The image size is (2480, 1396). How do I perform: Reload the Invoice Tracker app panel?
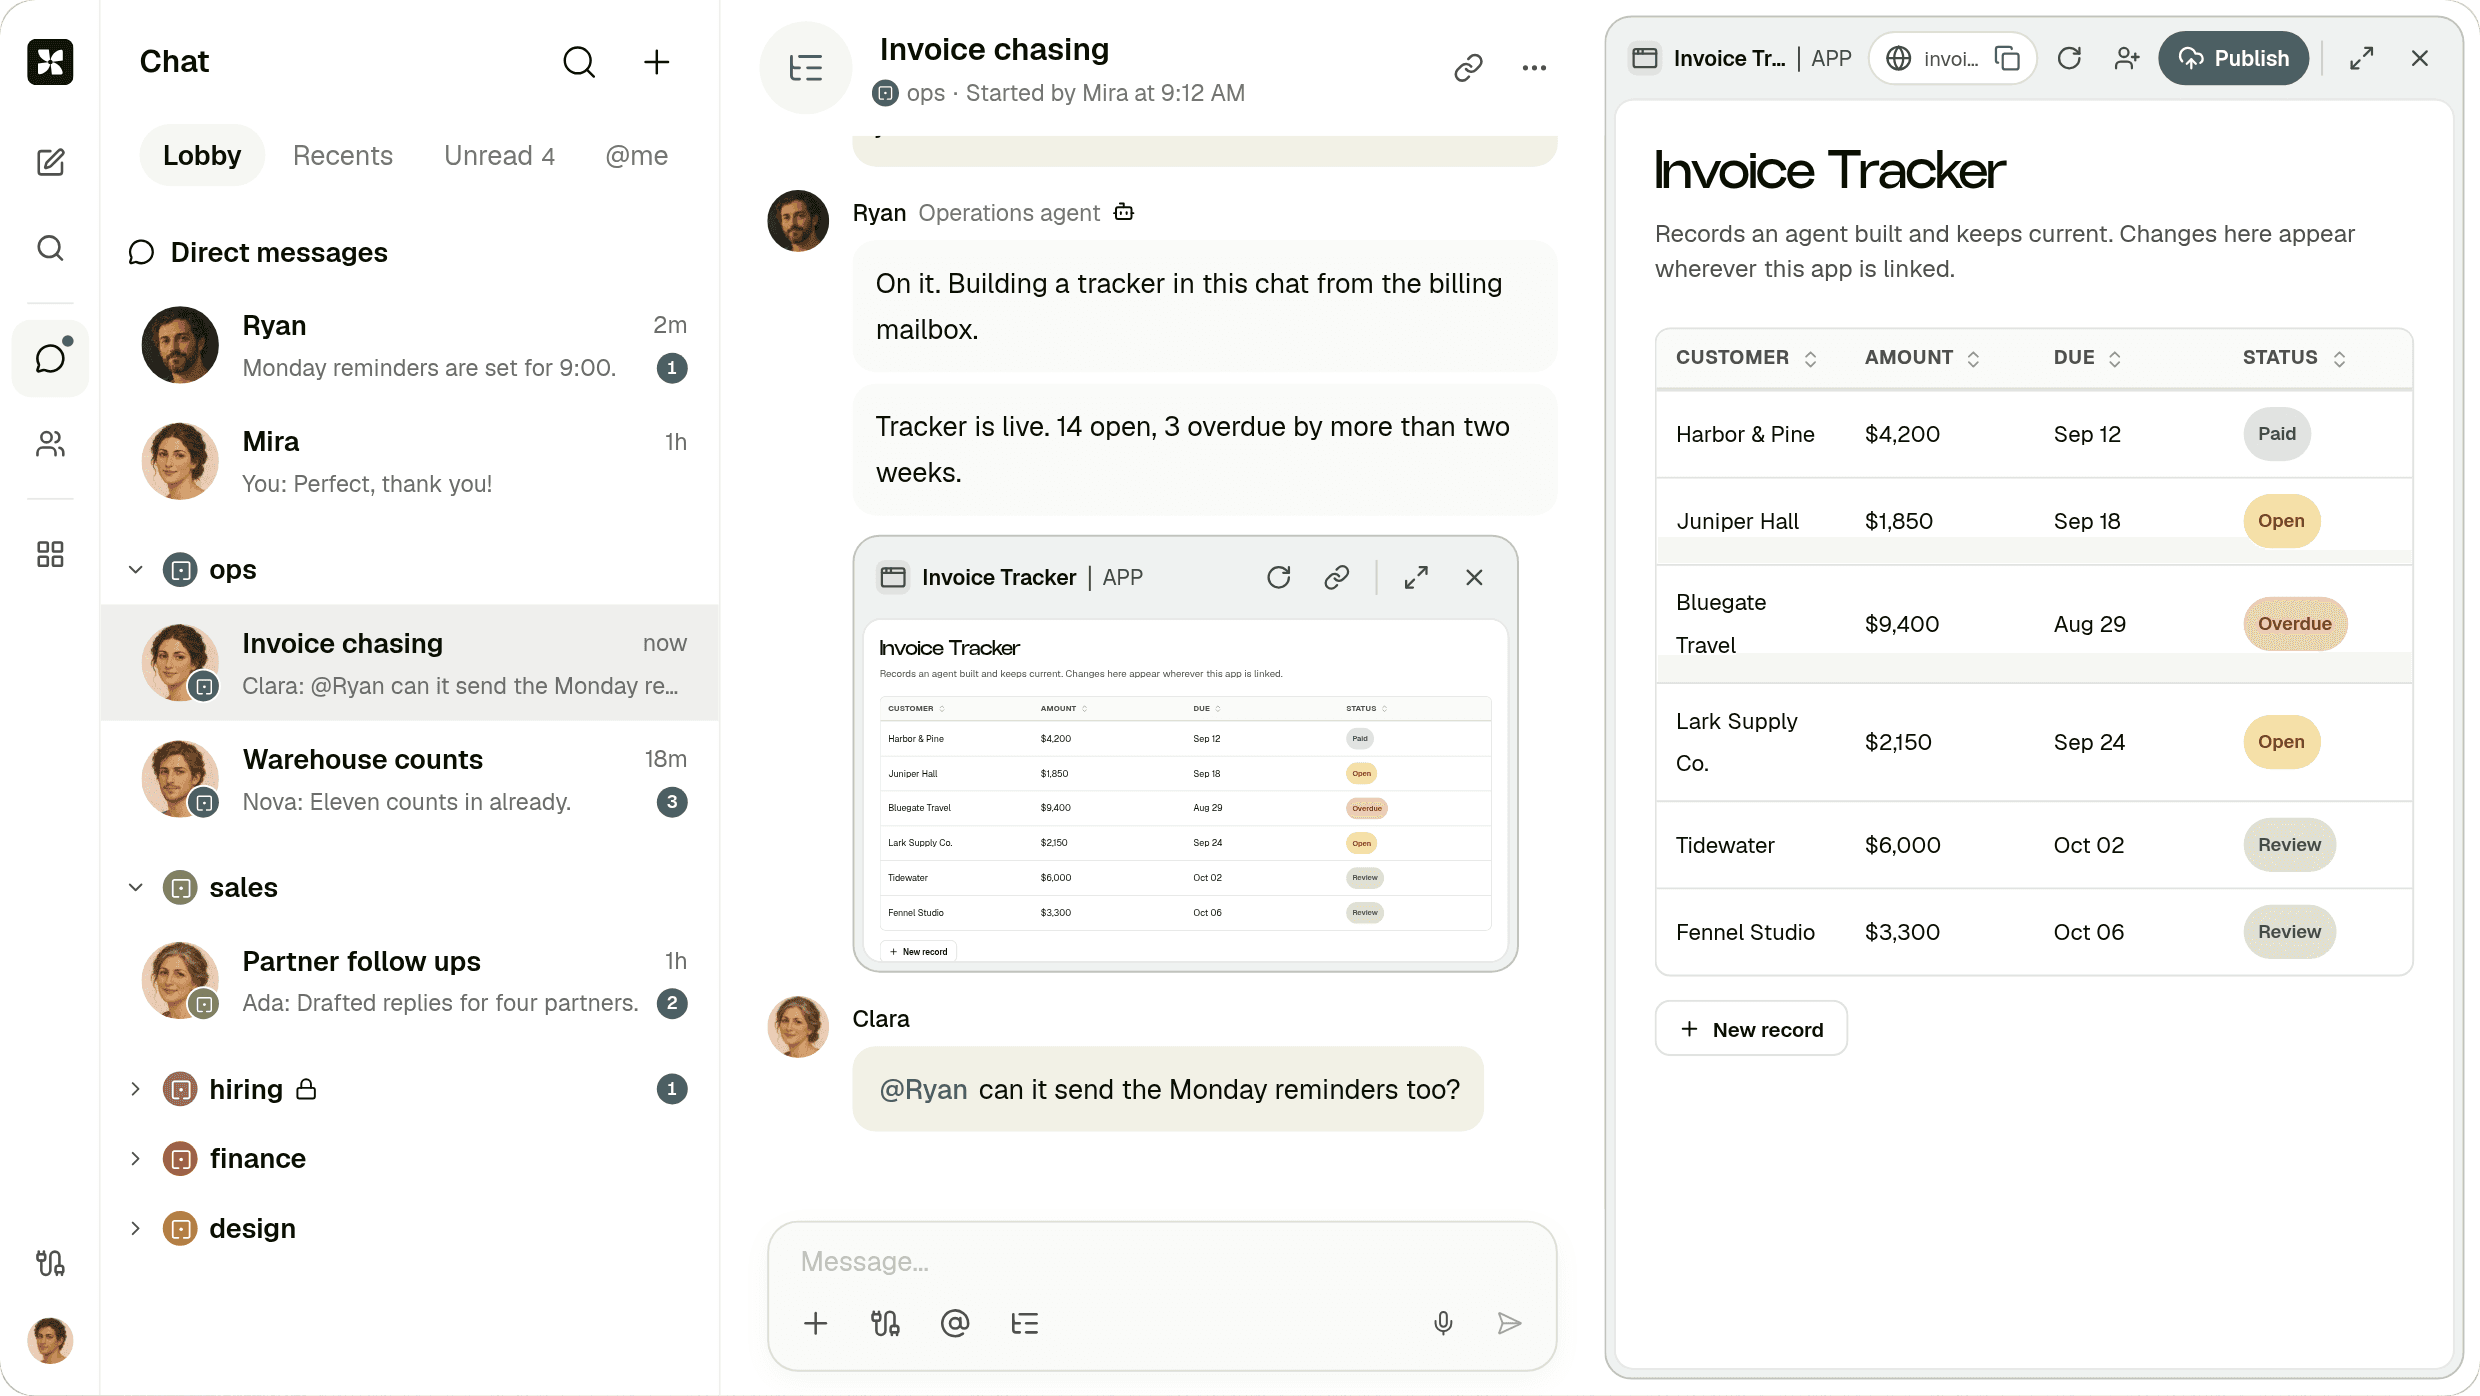tap(2069, 58)
